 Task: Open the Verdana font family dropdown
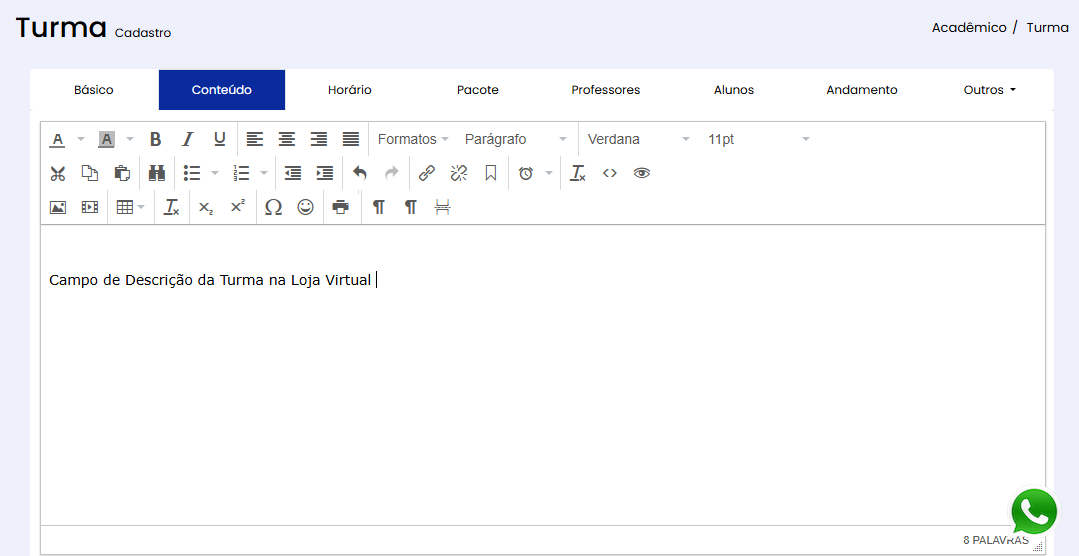point(638,140)
